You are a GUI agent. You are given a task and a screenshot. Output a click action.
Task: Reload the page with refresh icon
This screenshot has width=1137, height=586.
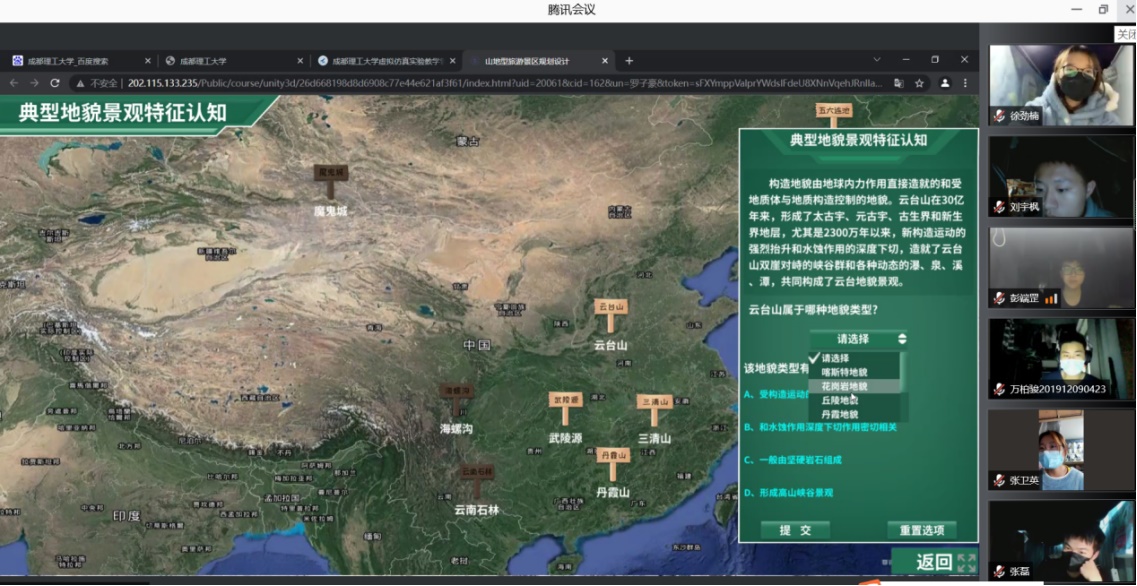click(56, 83)
